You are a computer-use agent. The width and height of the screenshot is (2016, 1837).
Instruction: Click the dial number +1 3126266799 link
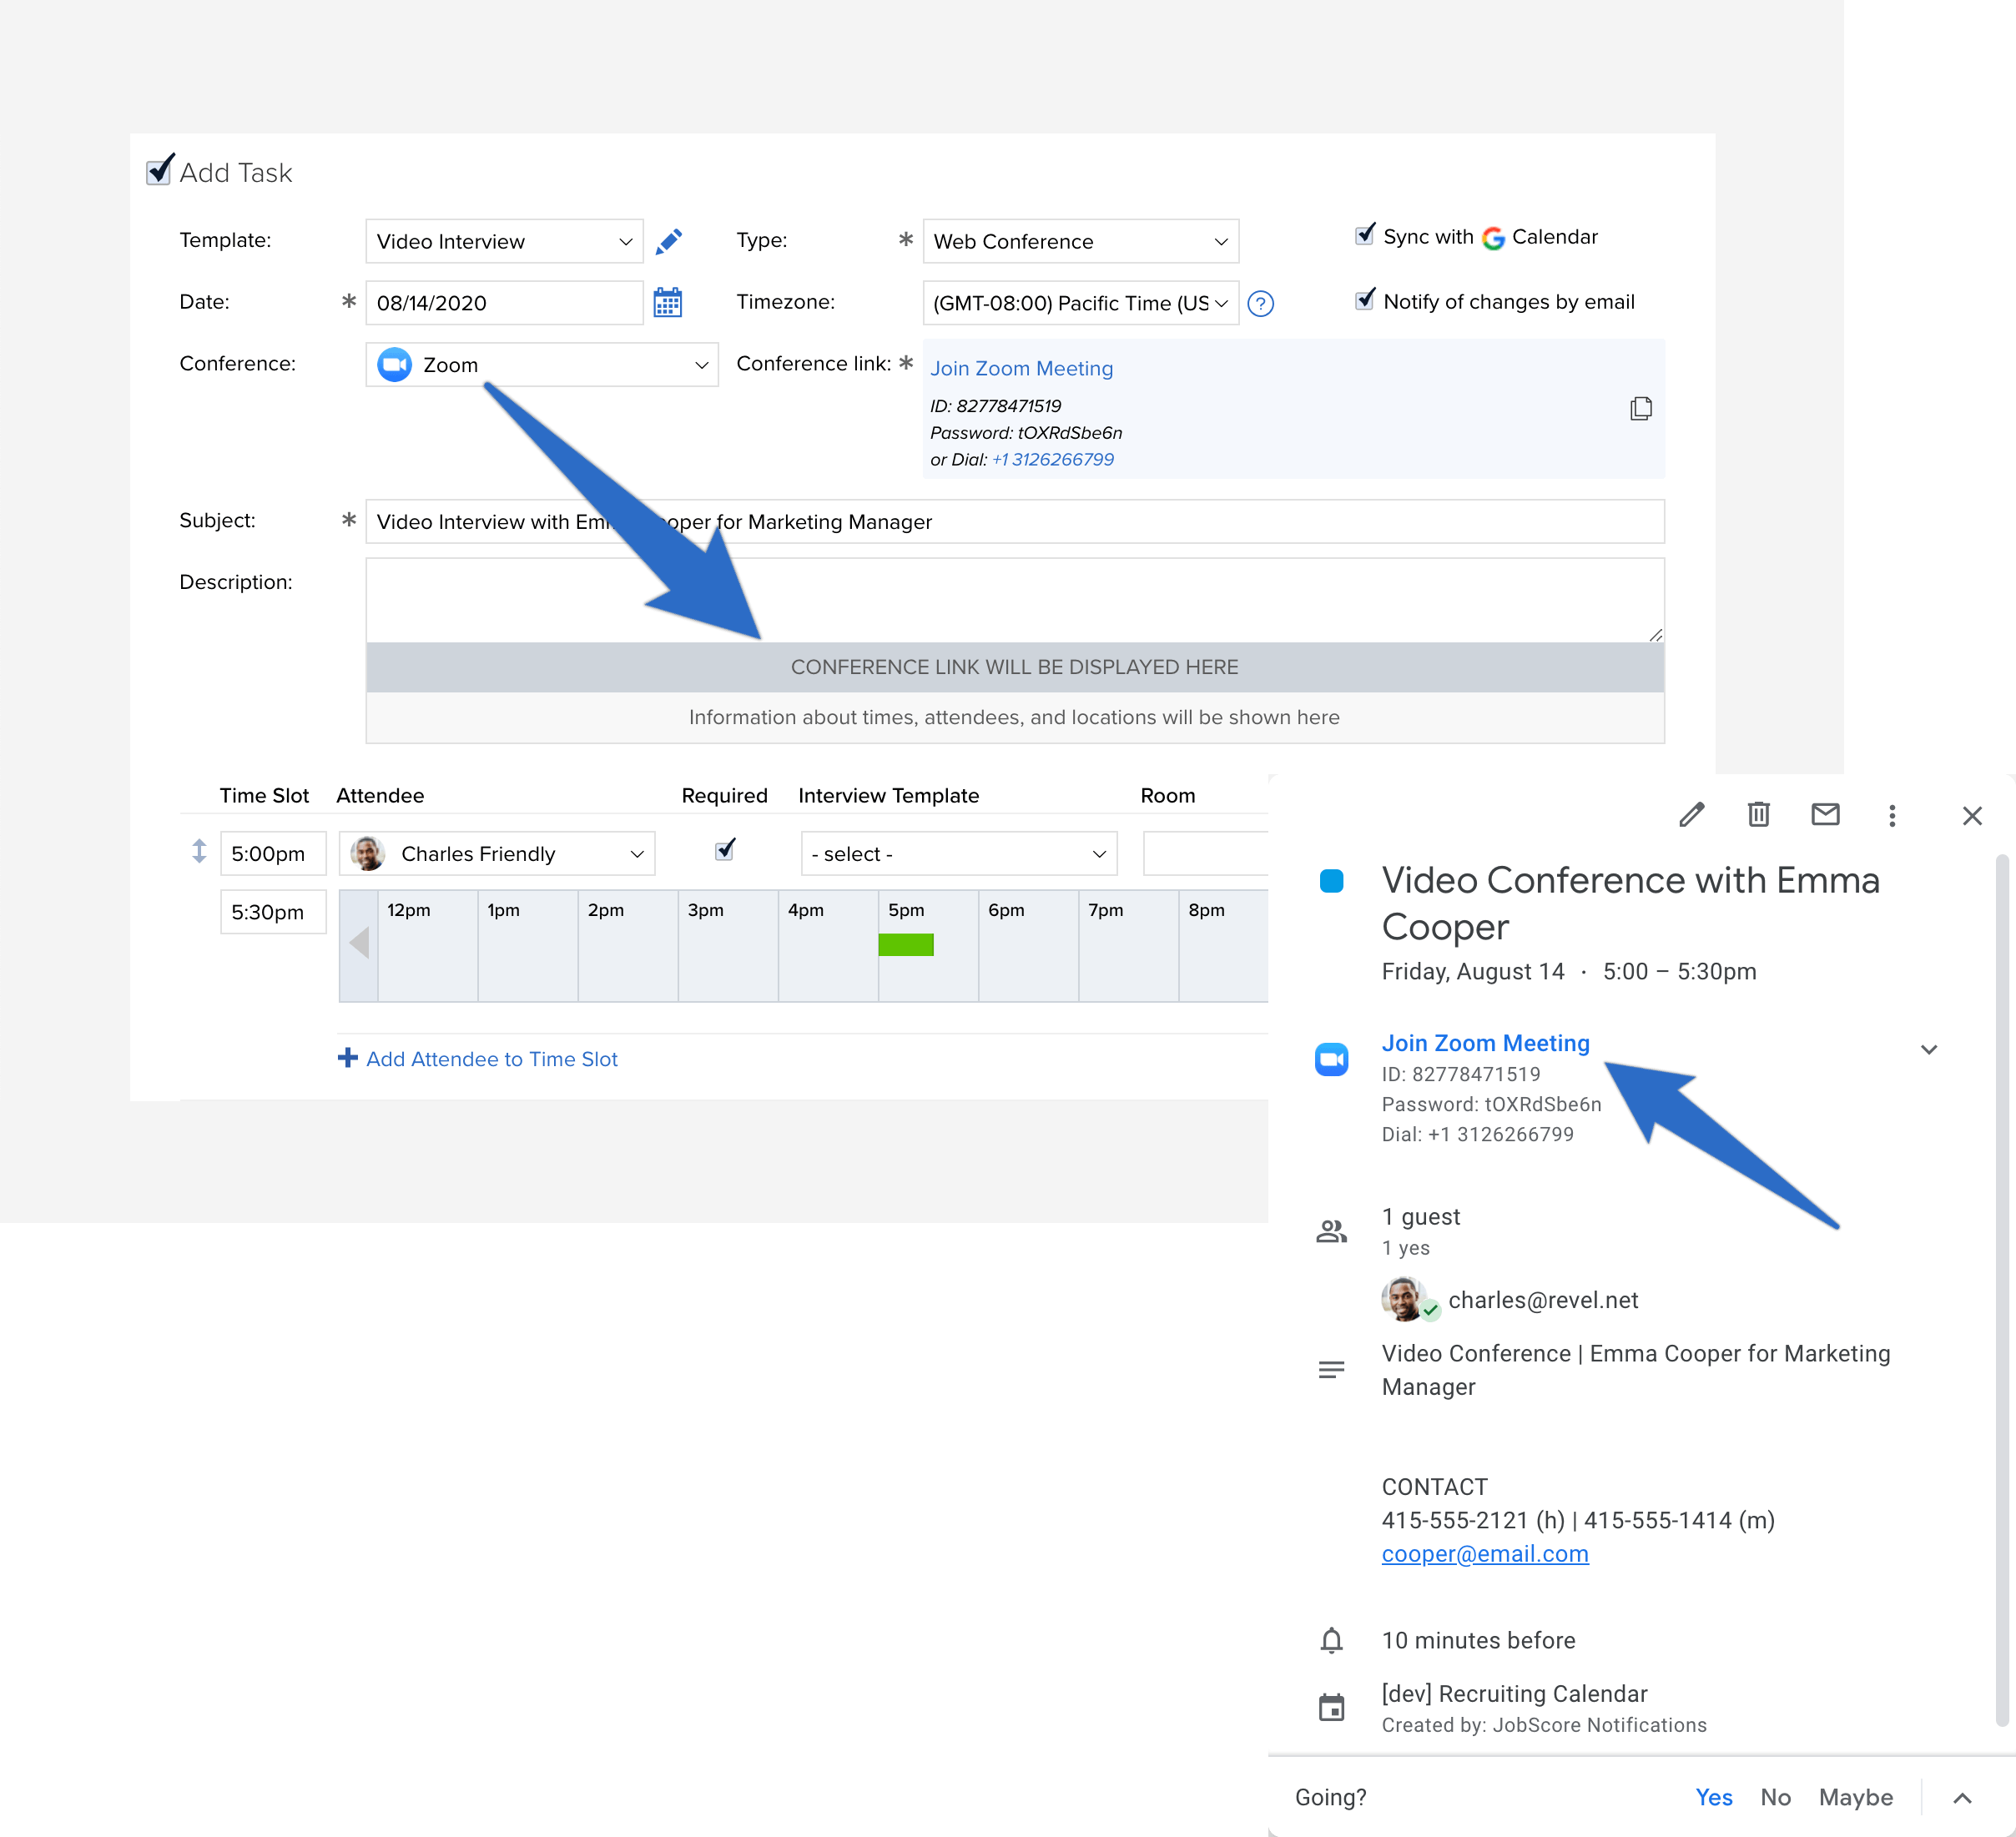pos(1053,459)
